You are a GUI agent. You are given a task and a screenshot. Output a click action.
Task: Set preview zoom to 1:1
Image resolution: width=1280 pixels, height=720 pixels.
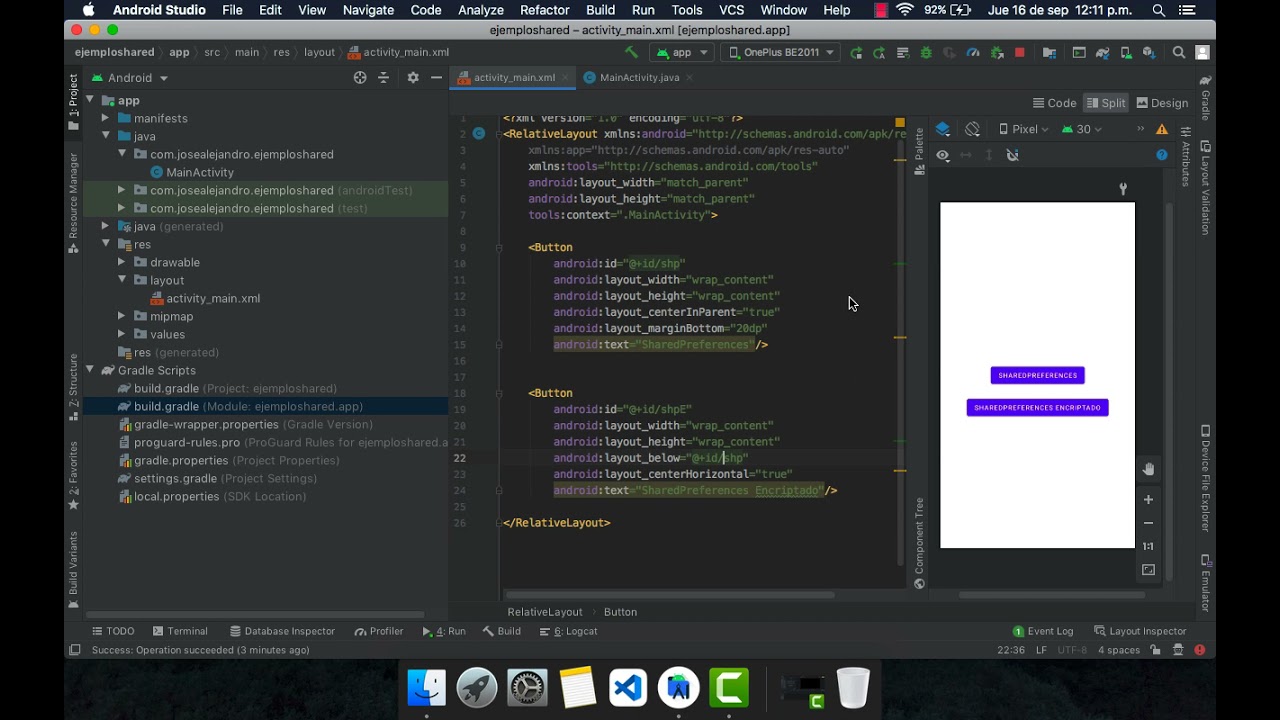[x=1148, y=546]
